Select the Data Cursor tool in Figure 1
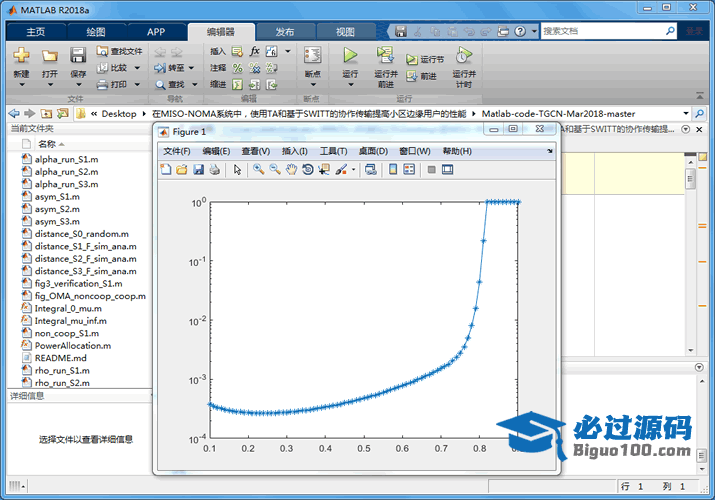Screen dimensions: 715x500 (324, 170)
